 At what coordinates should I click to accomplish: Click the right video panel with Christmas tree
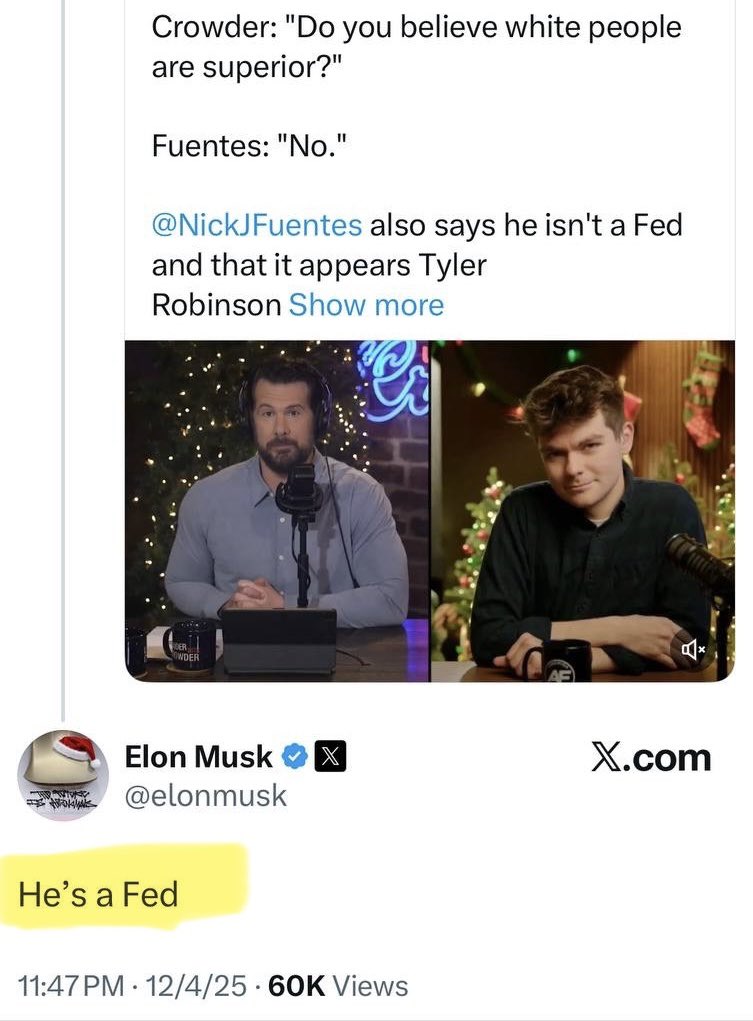[583, 510]
